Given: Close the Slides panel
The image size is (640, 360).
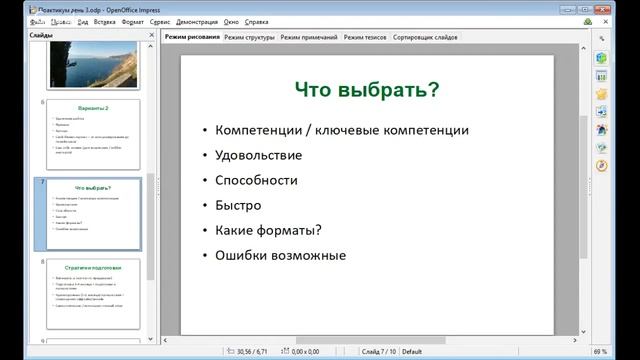Looking at the screenshot, I should coord(151,35).
